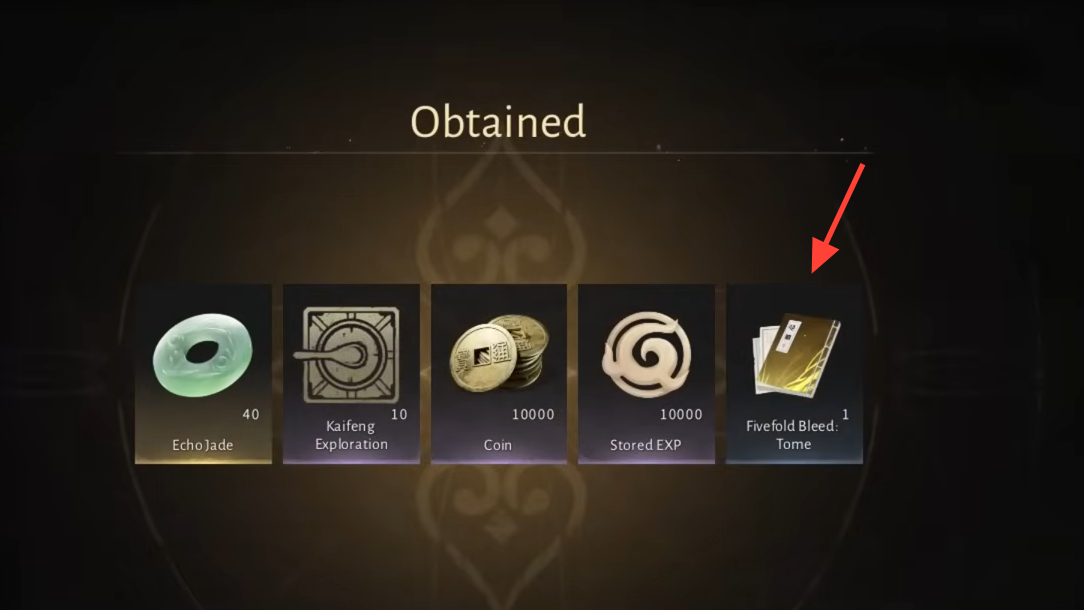The image size is (1084, 610).
Task: Click the Stored EXP quantity 10000
Action: pyautogui.click(x=681, y=414)
